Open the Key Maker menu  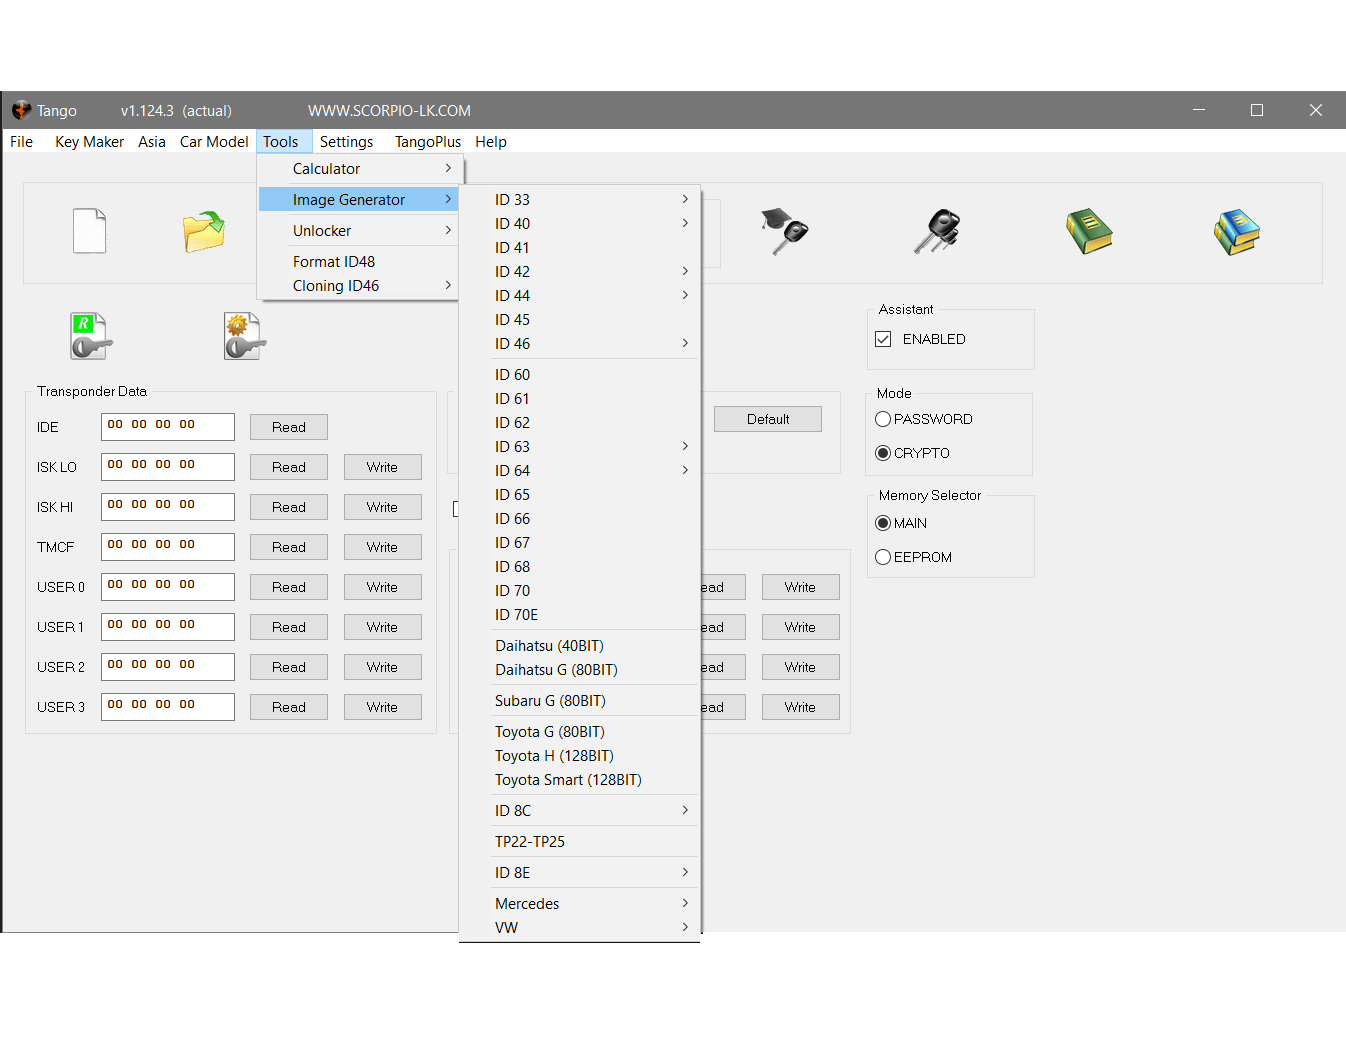tap(89, 142)
